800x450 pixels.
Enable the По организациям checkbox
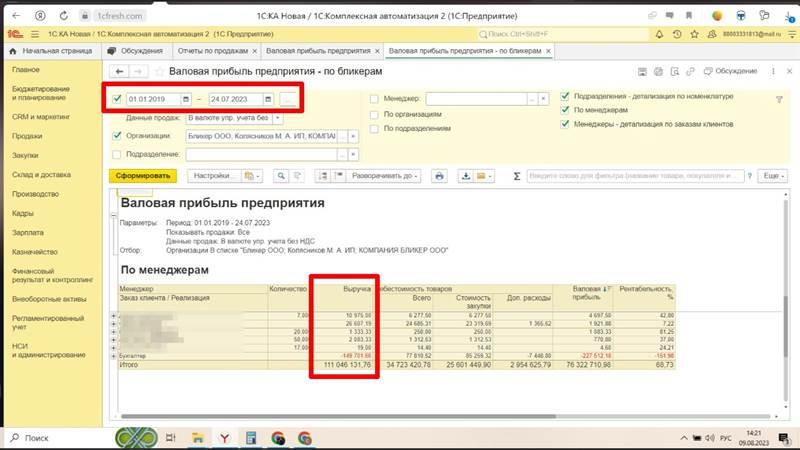[374, 115]
